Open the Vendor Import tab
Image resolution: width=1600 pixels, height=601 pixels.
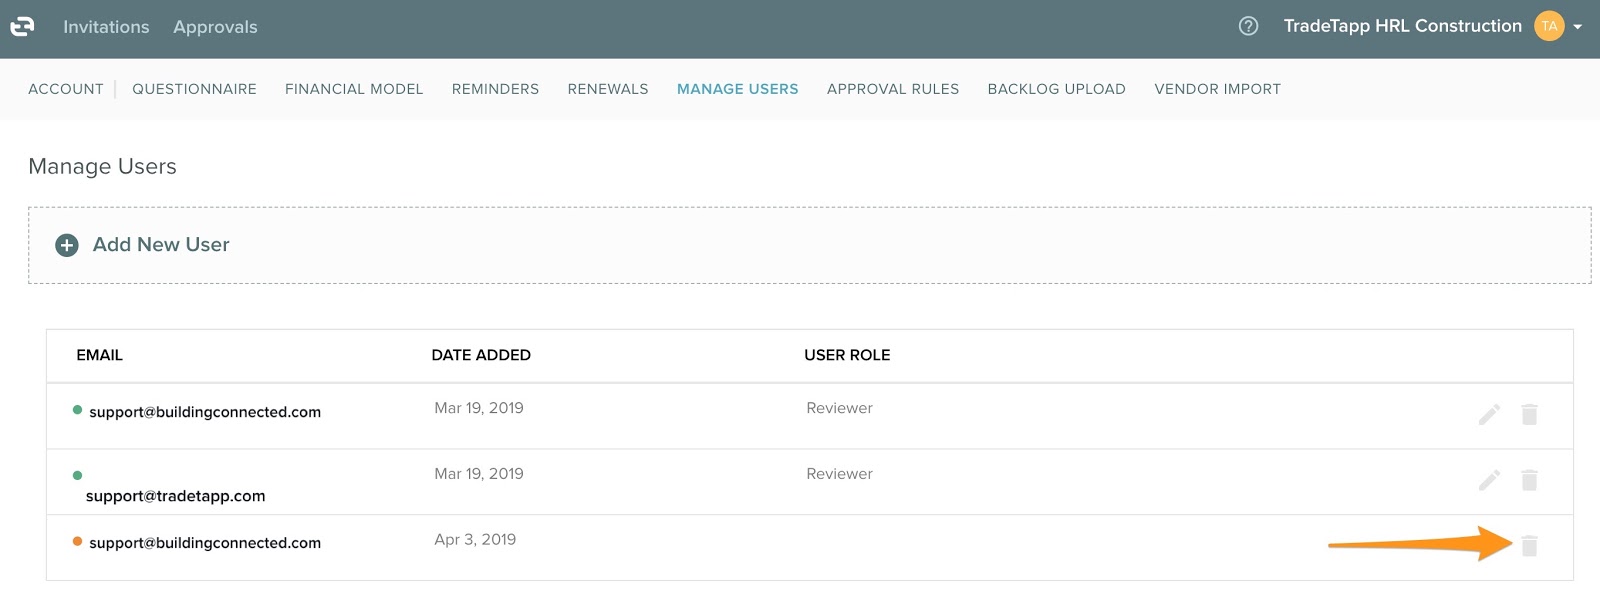[x=1217, y=89]
